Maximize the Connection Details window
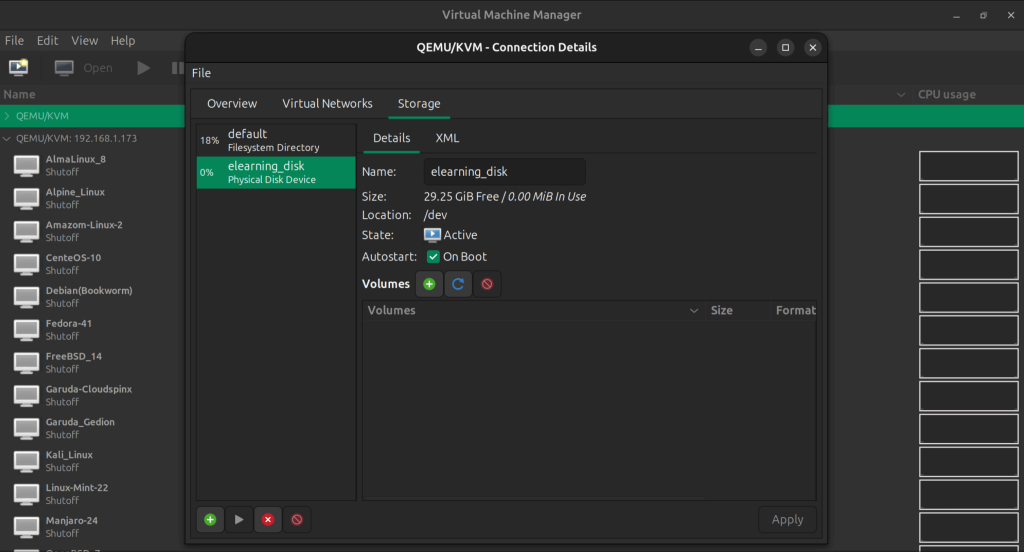This screenshot has width=1024, height=552. pos(786,48)
